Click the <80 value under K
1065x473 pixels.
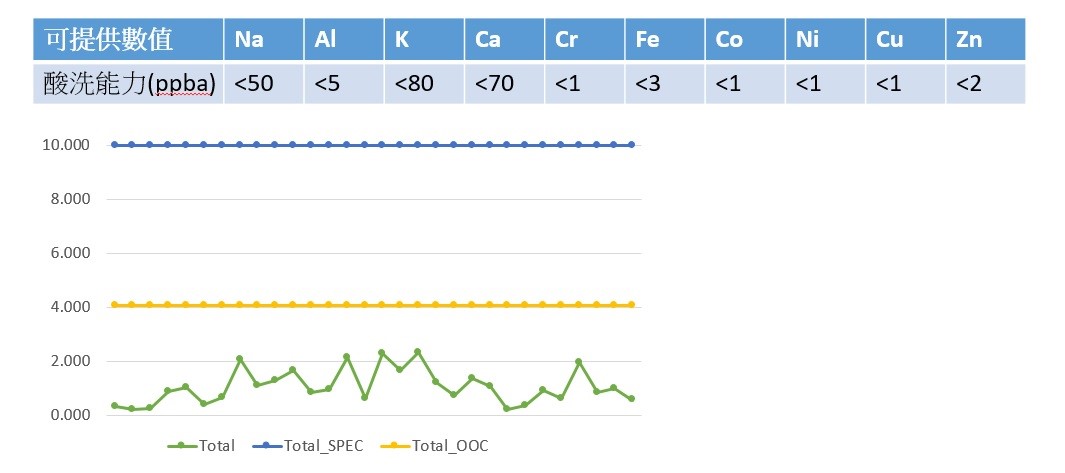[425, 84]
